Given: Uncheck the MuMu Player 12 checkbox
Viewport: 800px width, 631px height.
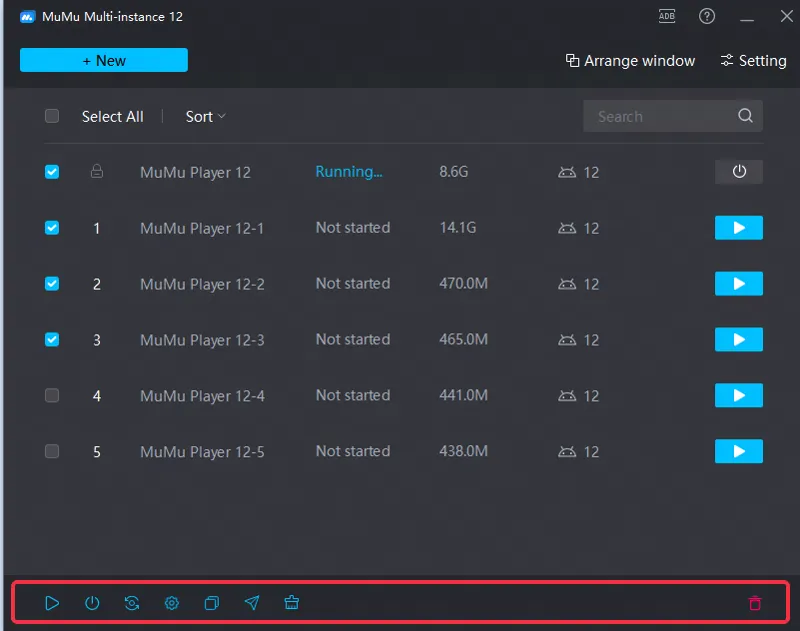Looking at the screenshot, I should pos(52,172).
